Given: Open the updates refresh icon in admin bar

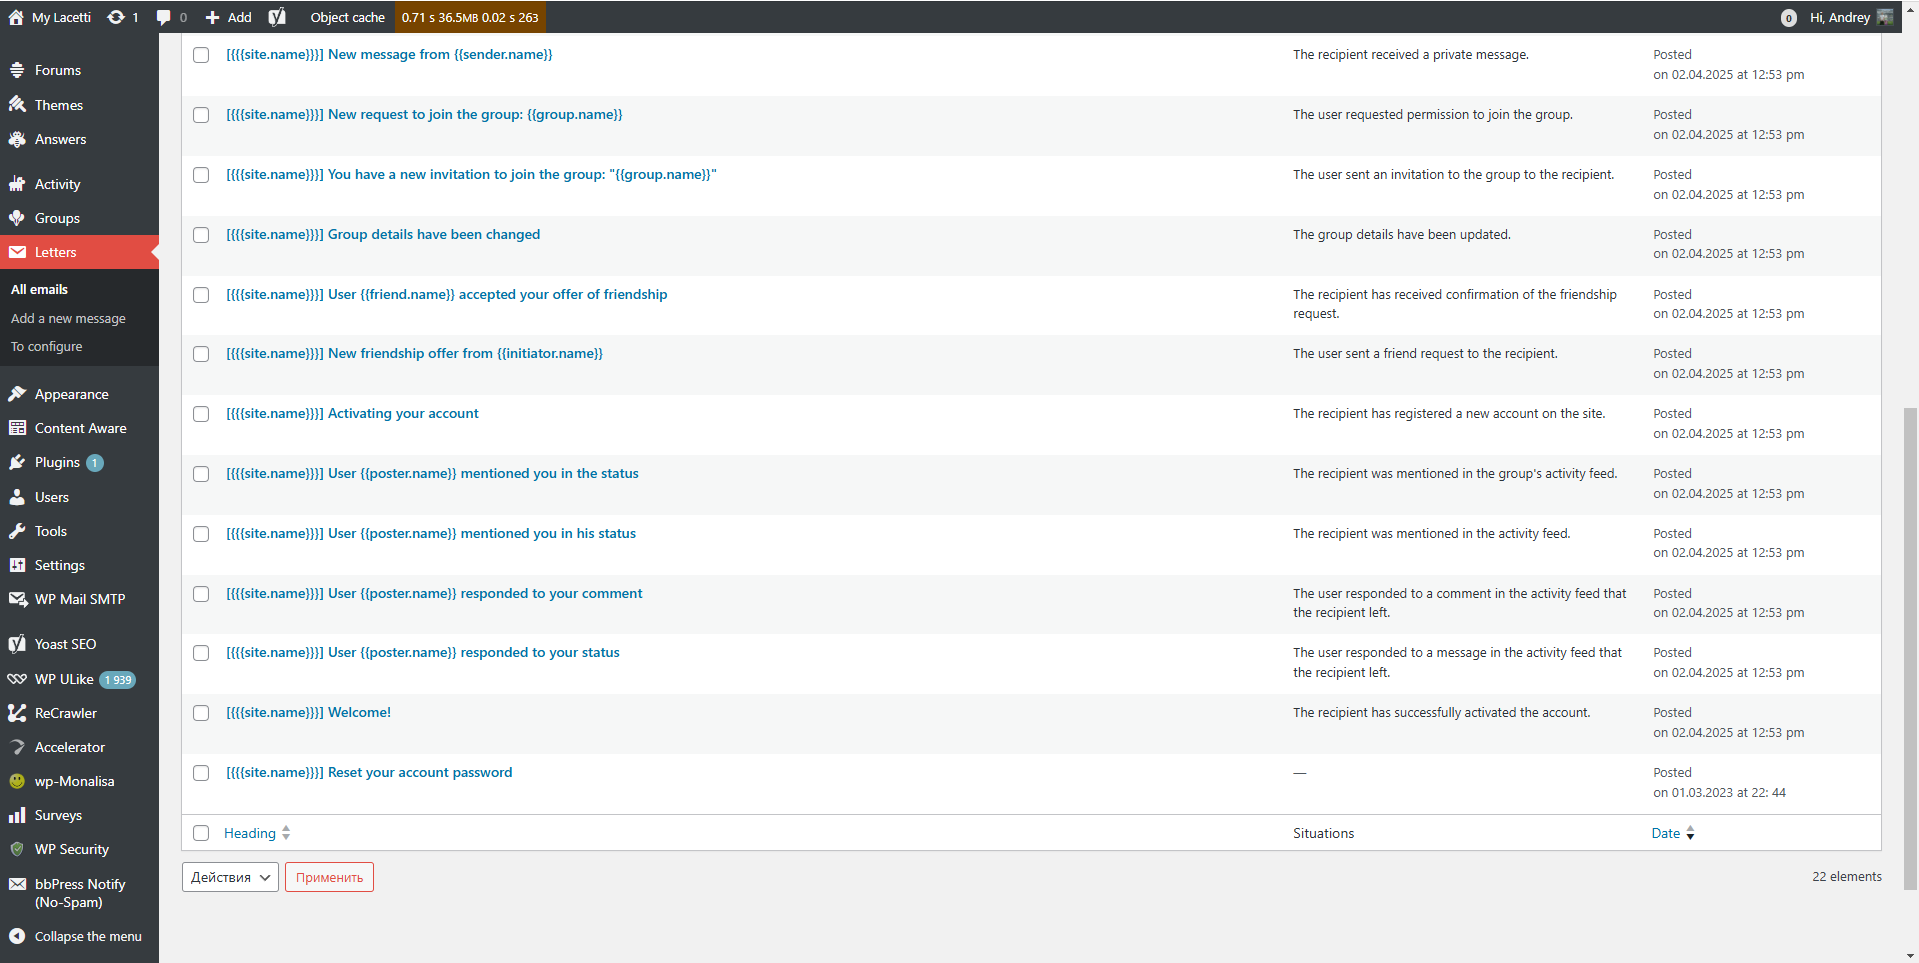Looking at the screenshot, I should pos(116,17).
